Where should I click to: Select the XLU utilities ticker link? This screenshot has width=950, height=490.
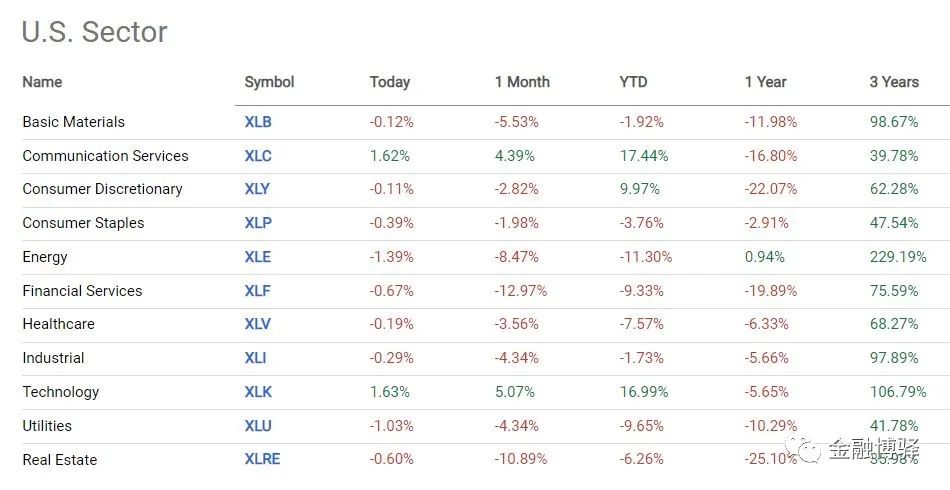[x=257, y=426]
